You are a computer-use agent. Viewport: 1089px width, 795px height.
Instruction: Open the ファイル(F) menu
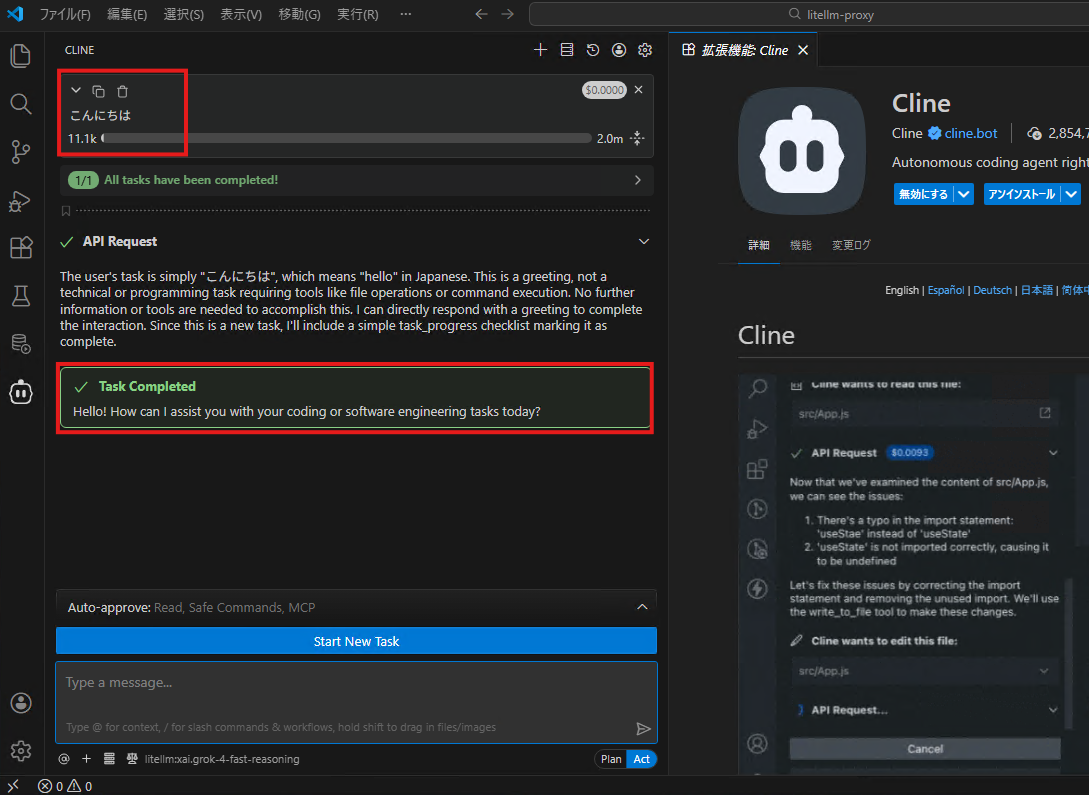tap(65, 15)
